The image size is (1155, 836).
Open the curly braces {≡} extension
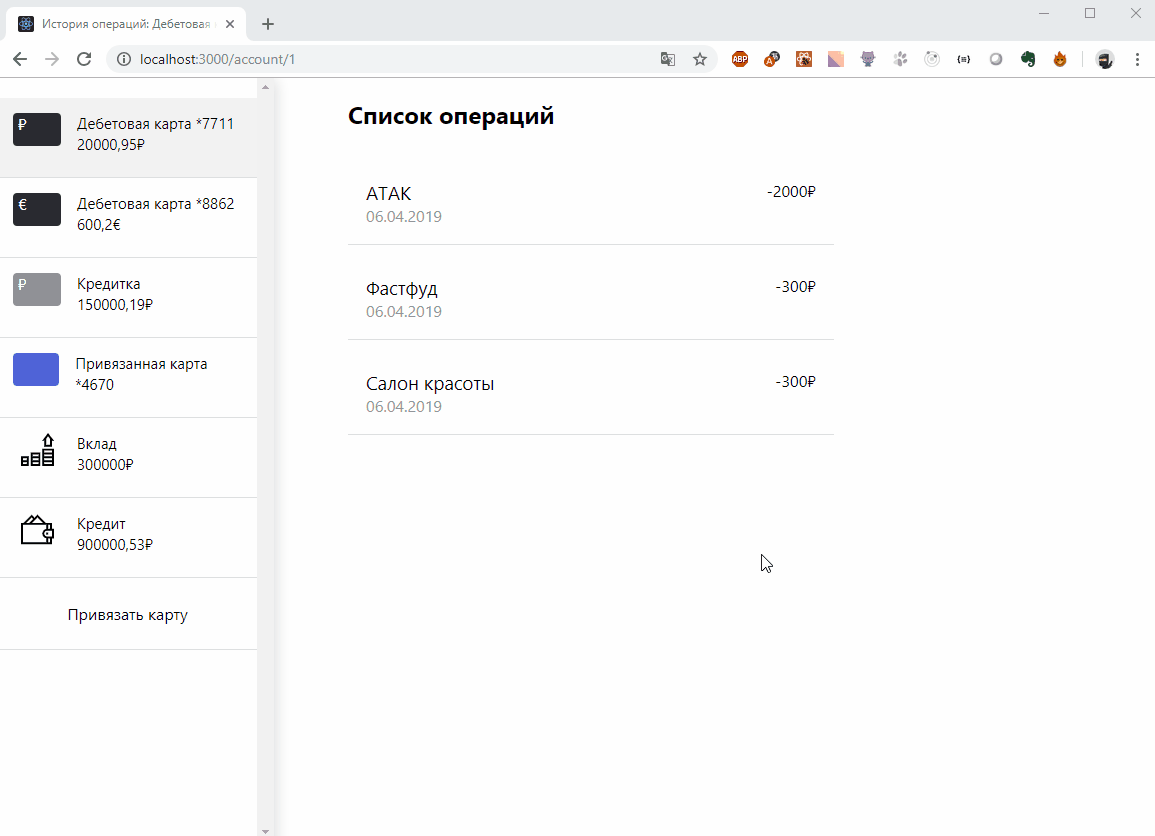point(963,59)
